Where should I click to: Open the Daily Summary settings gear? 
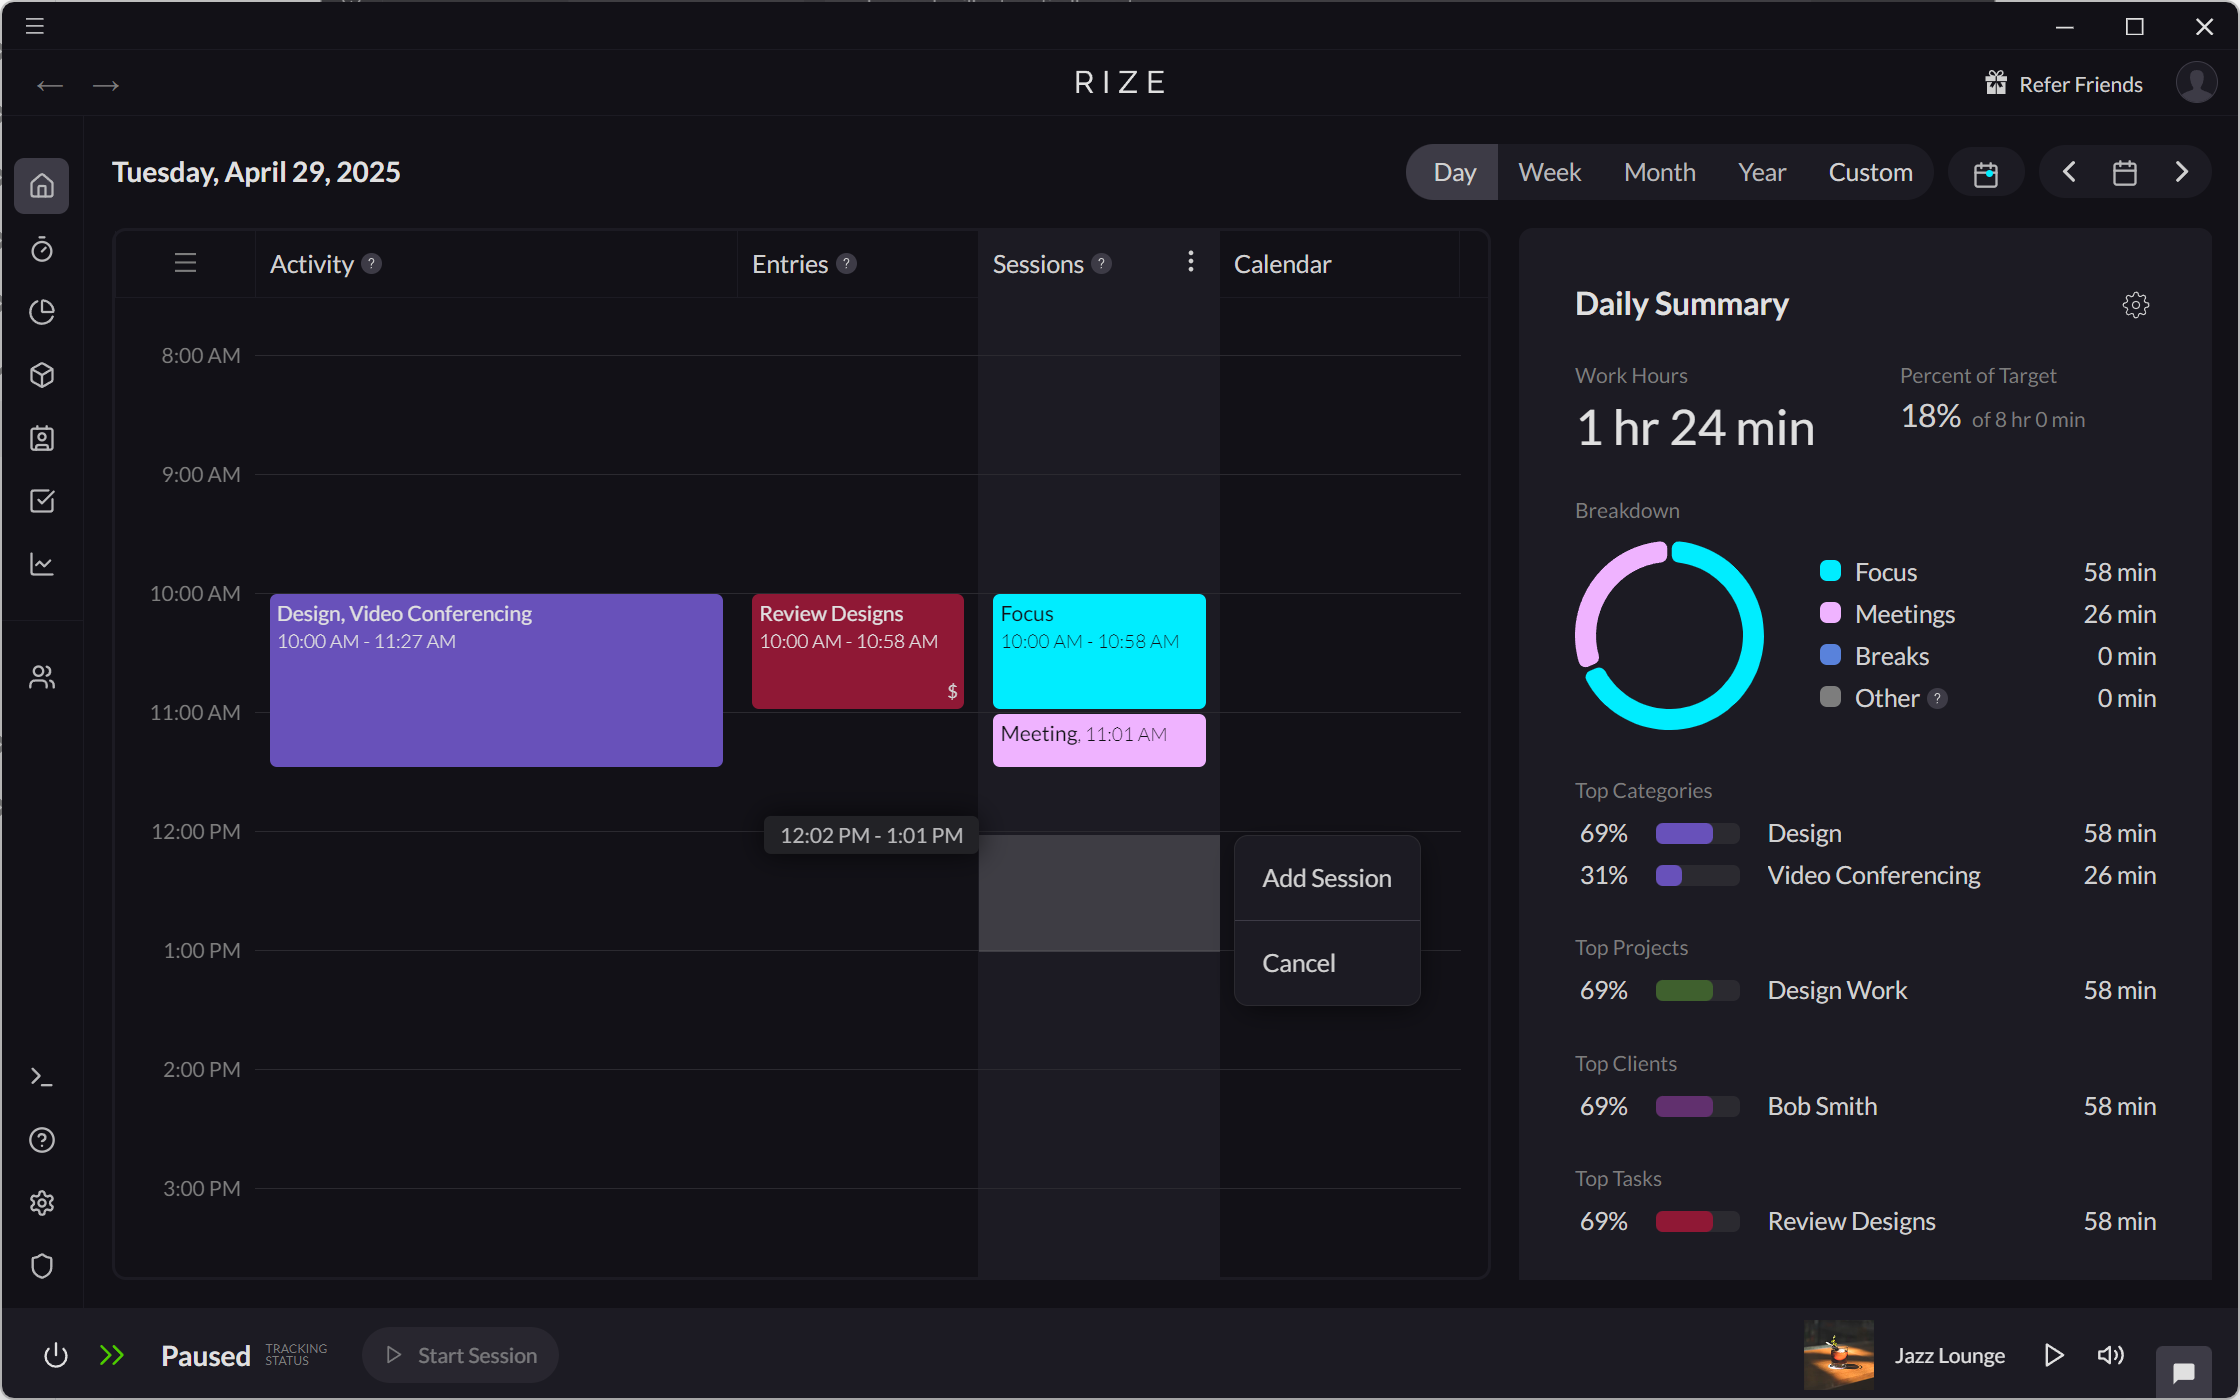2136,305
